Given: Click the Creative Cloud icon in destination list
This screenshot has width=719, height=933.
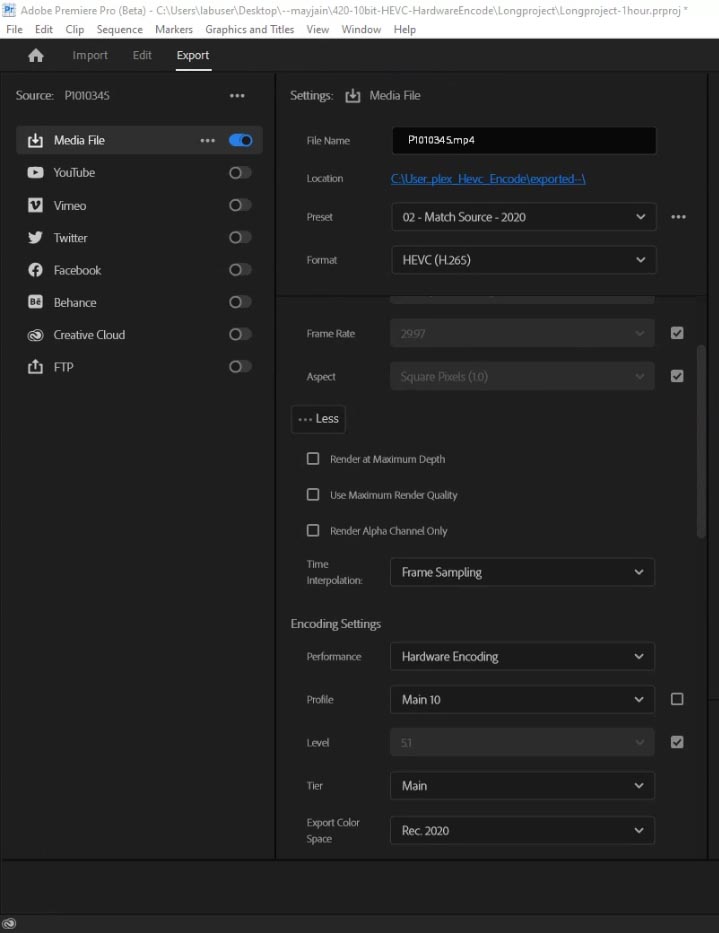Looking at the screenshot, I should click(35, 335).
